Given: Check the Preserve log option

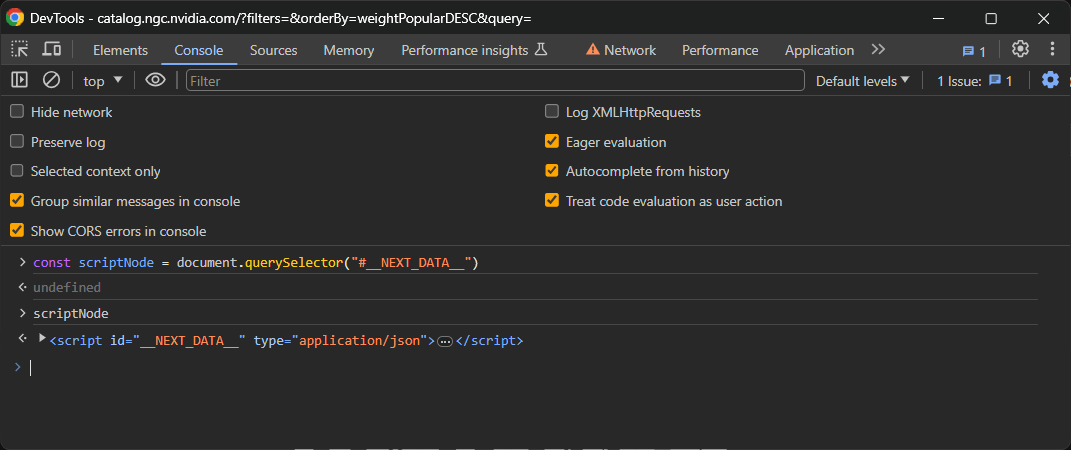Looking at the screenshot, I should click(x=17, y=142).
